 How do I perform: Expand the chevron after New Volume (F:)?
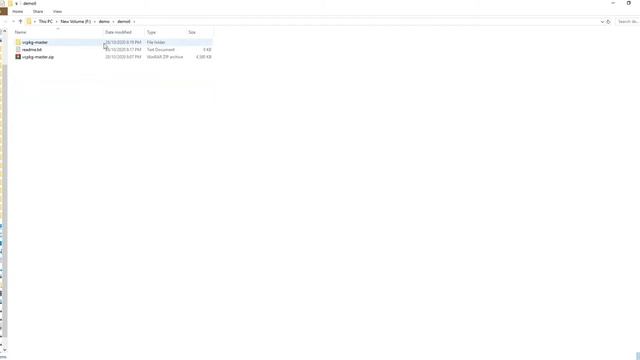tap(95, 22)
